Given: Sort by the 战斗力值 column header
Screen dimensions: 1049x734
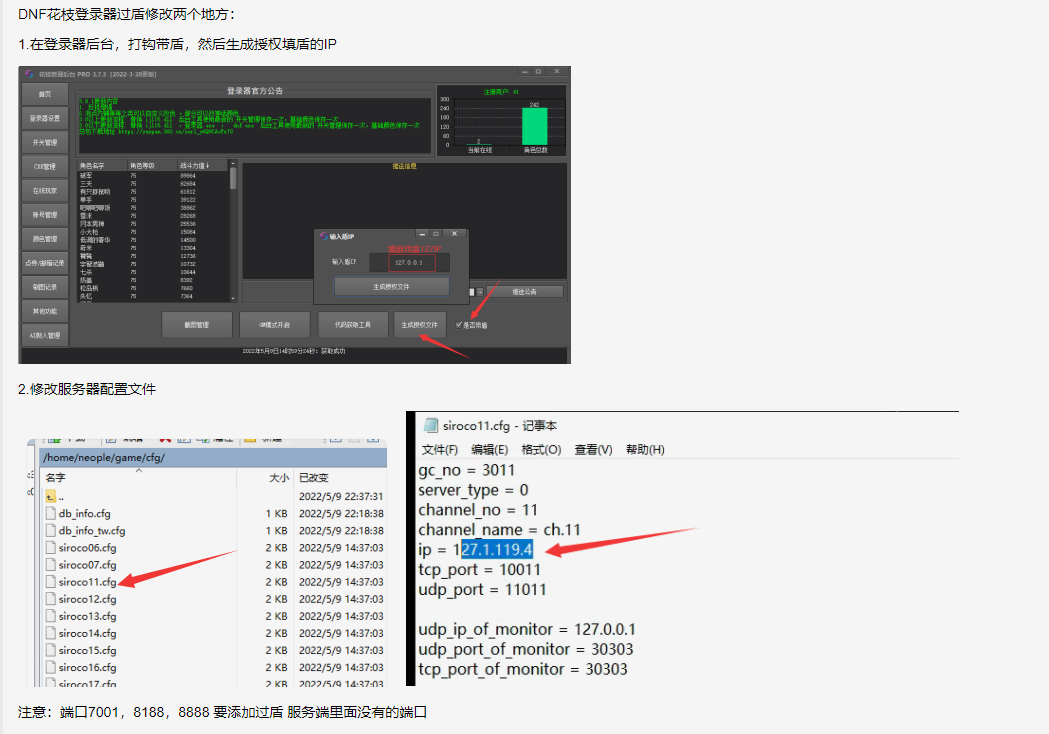Looking at the screenshot, I should click(x=202, y=165).
